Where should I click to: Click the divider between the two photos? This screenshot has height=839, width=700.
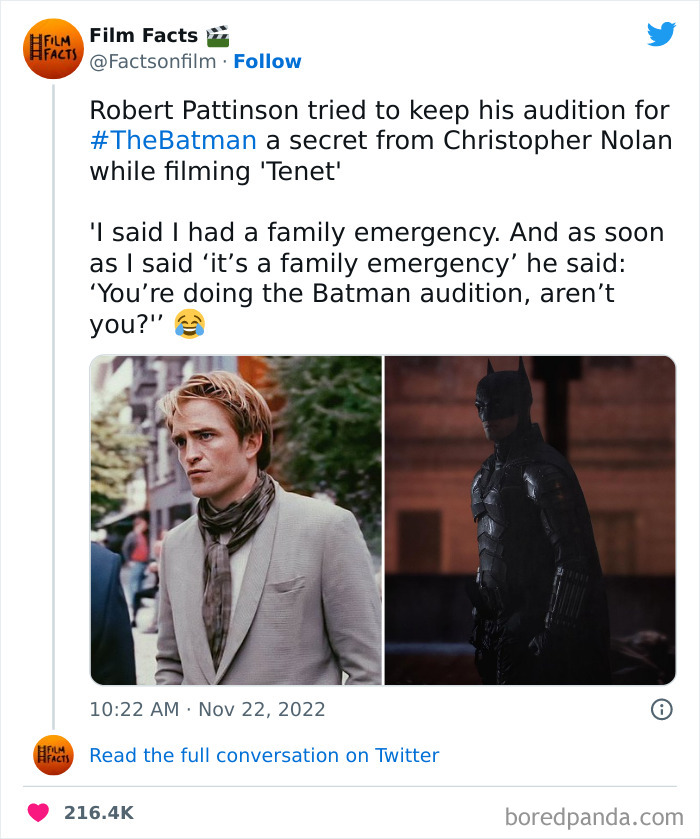[381, 518]
